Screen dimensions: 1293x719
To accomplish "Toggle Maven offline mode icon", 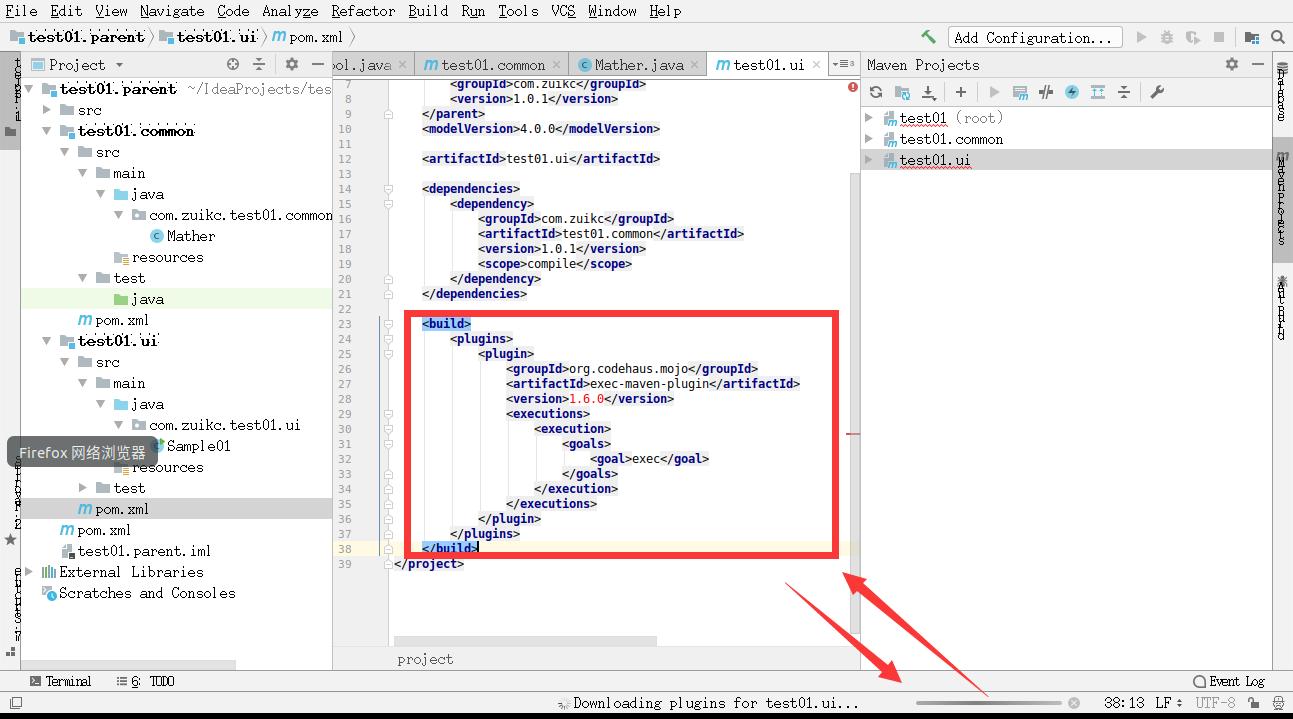I will (x=1046, y=92).
